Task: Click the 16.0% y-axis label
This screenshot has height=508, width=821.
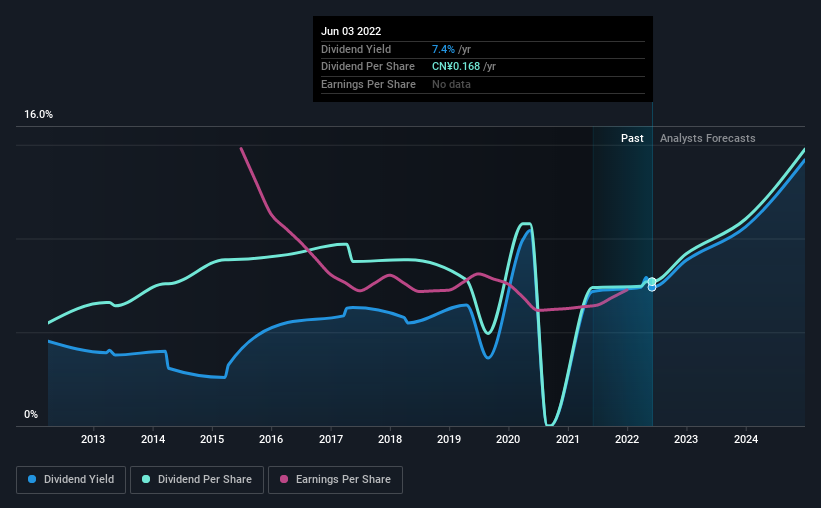Action: coord(38,115)
